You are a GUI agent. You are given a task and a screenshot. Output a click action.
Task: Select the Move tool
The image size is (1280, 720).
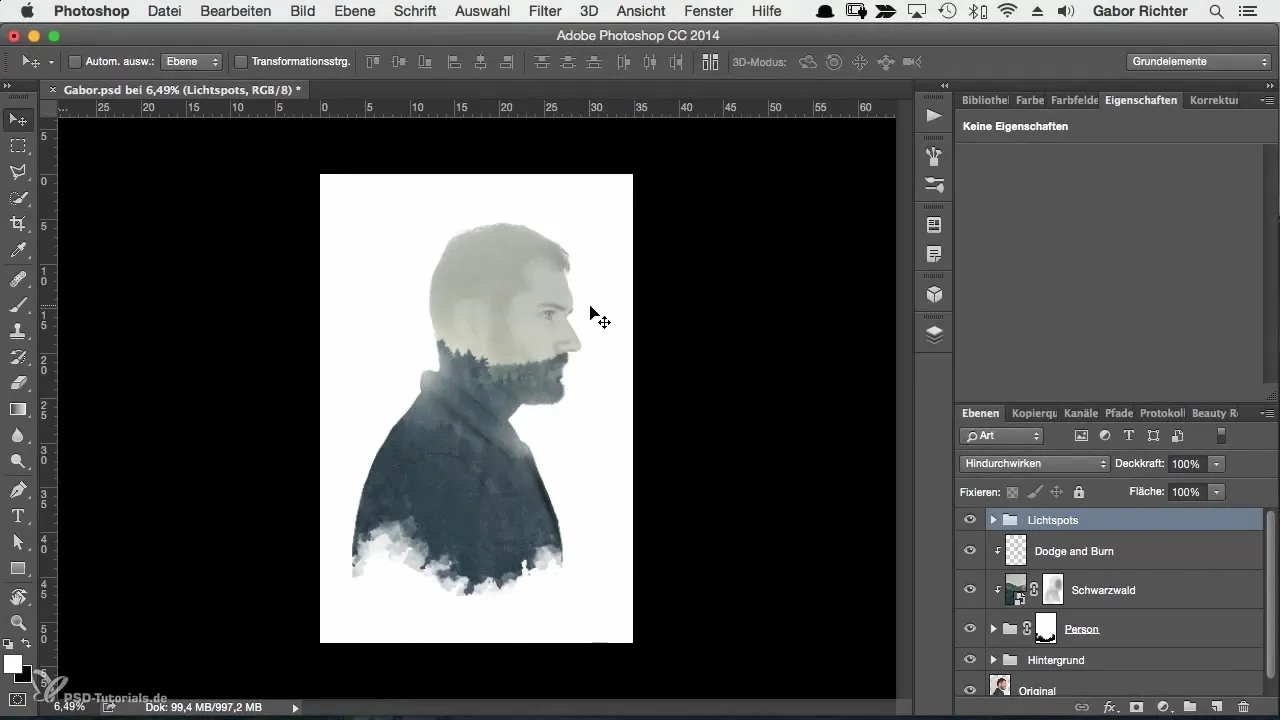[x=18, y=120]
